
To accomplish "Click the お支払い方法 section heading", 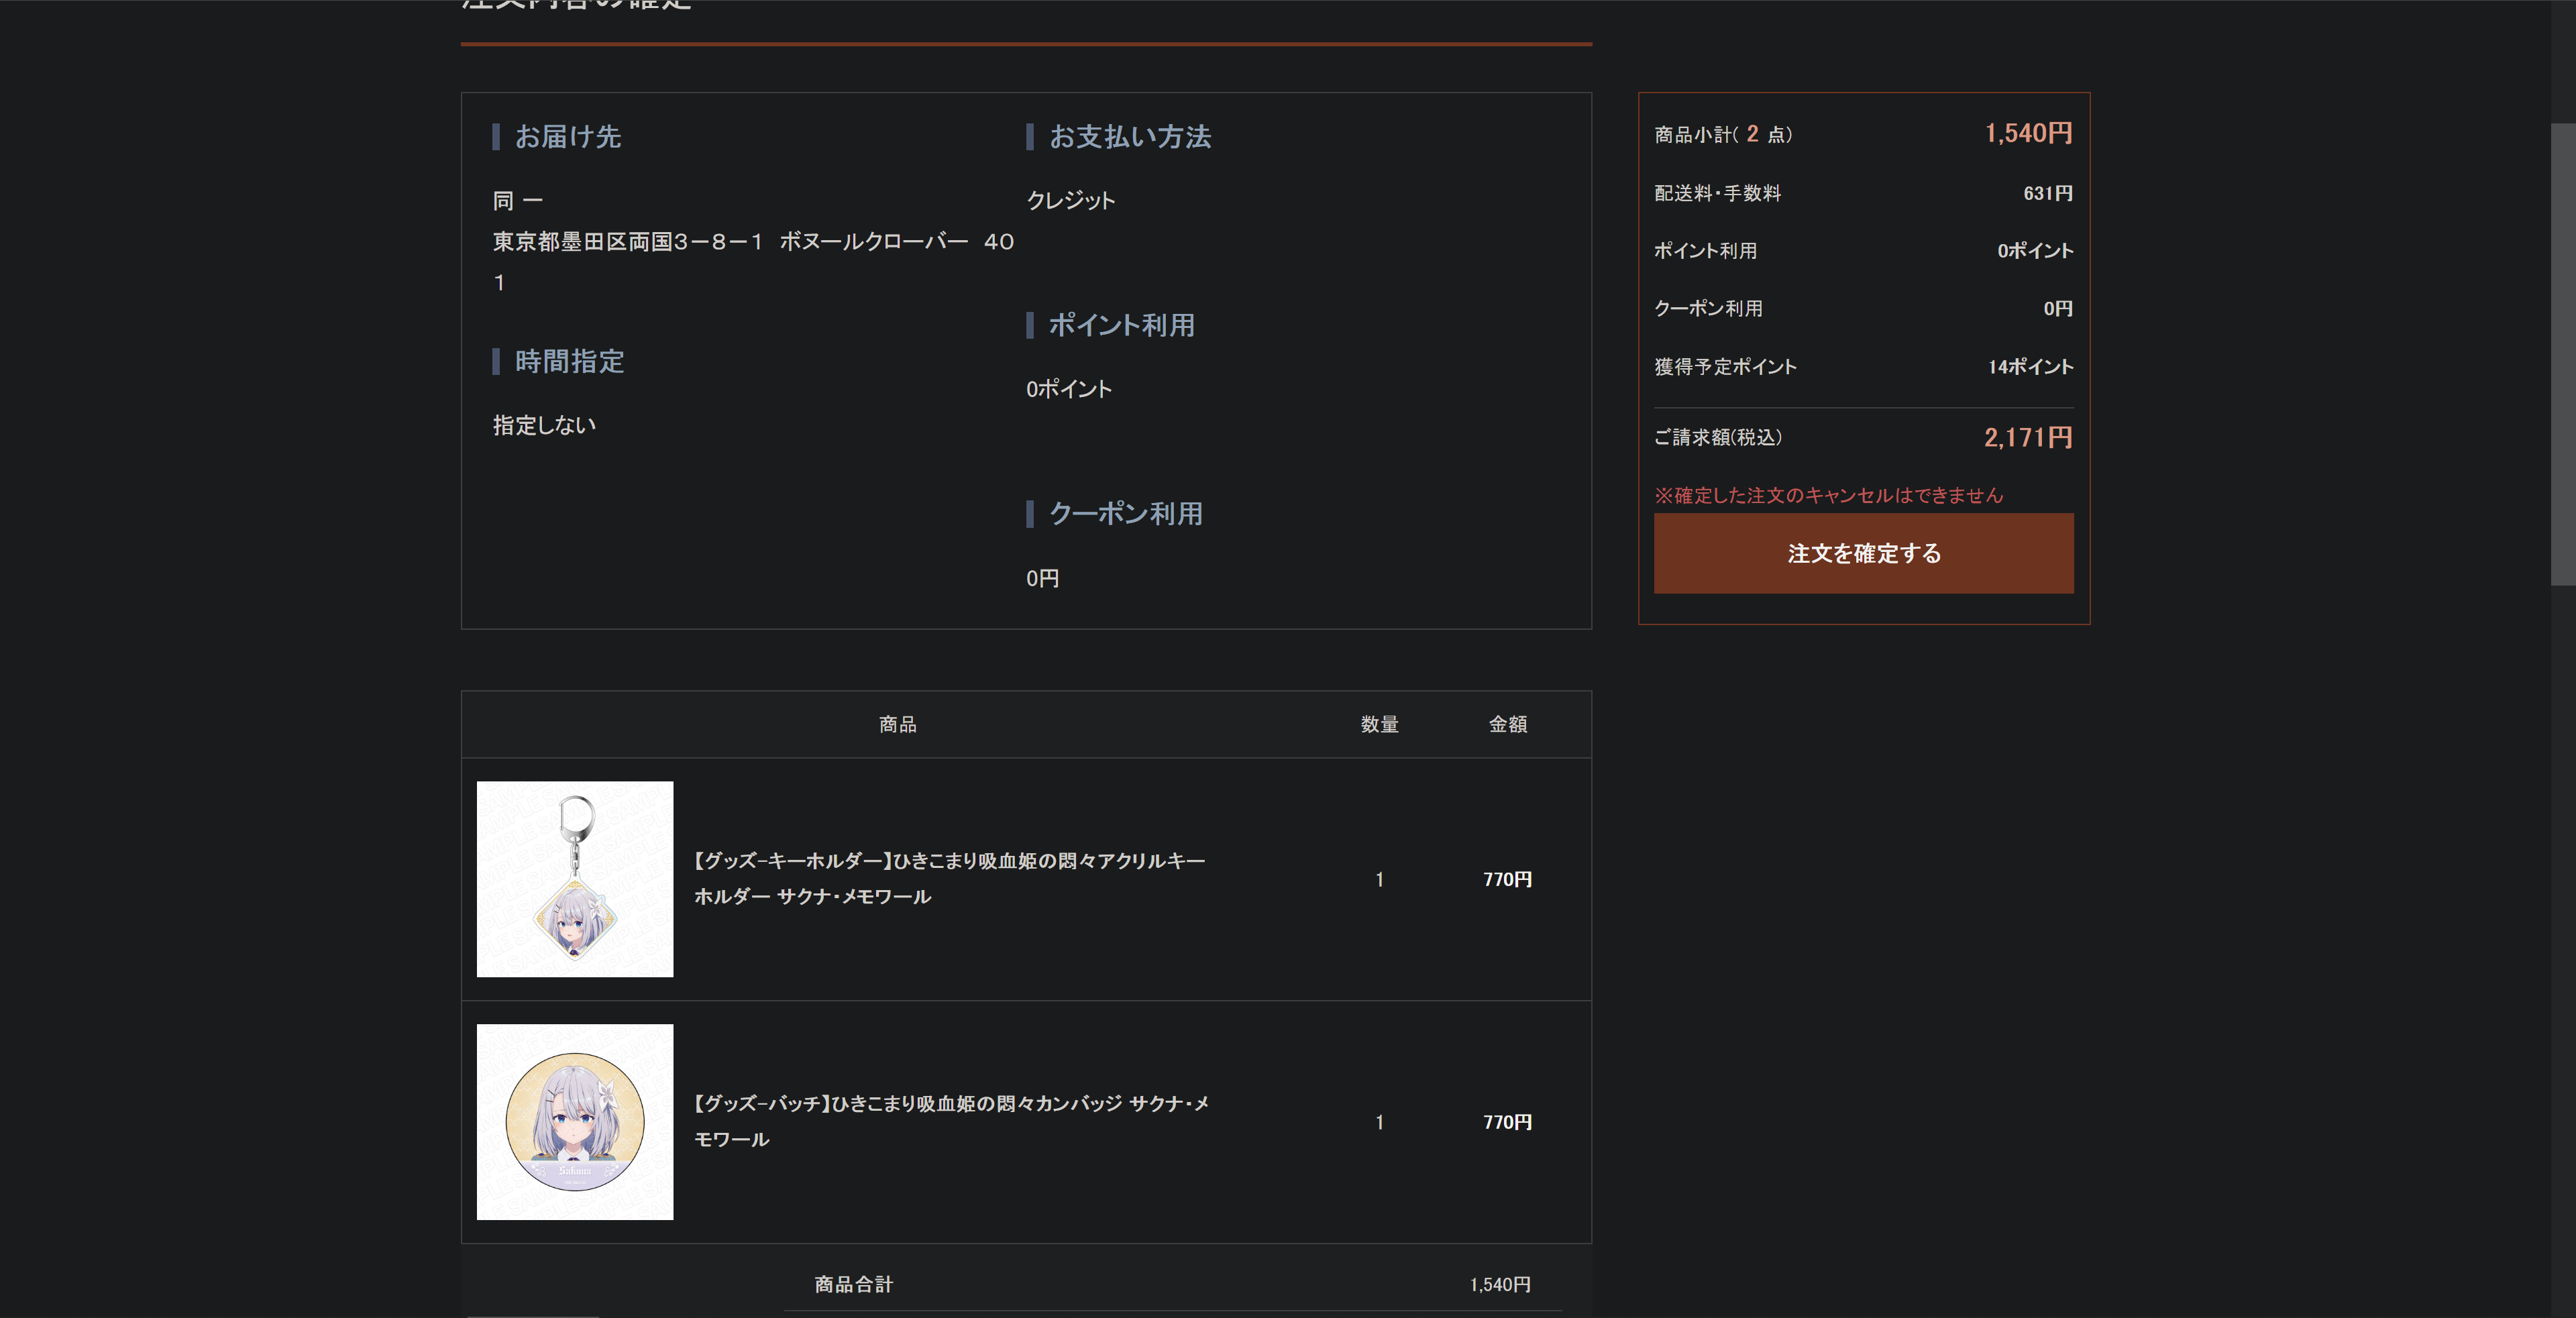I will coord(1129,137).
